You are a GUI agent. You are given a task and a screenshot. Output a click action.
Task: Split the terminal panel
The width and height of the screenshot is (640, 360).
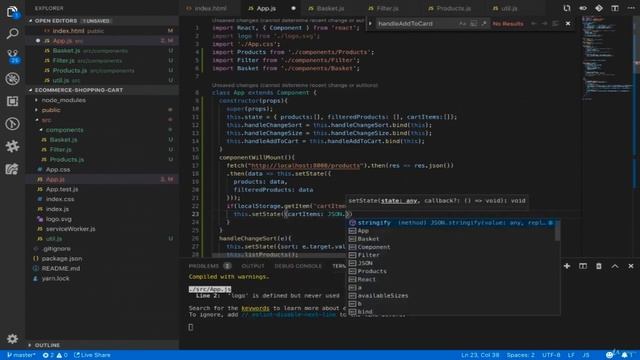click(x=583, y=266)
